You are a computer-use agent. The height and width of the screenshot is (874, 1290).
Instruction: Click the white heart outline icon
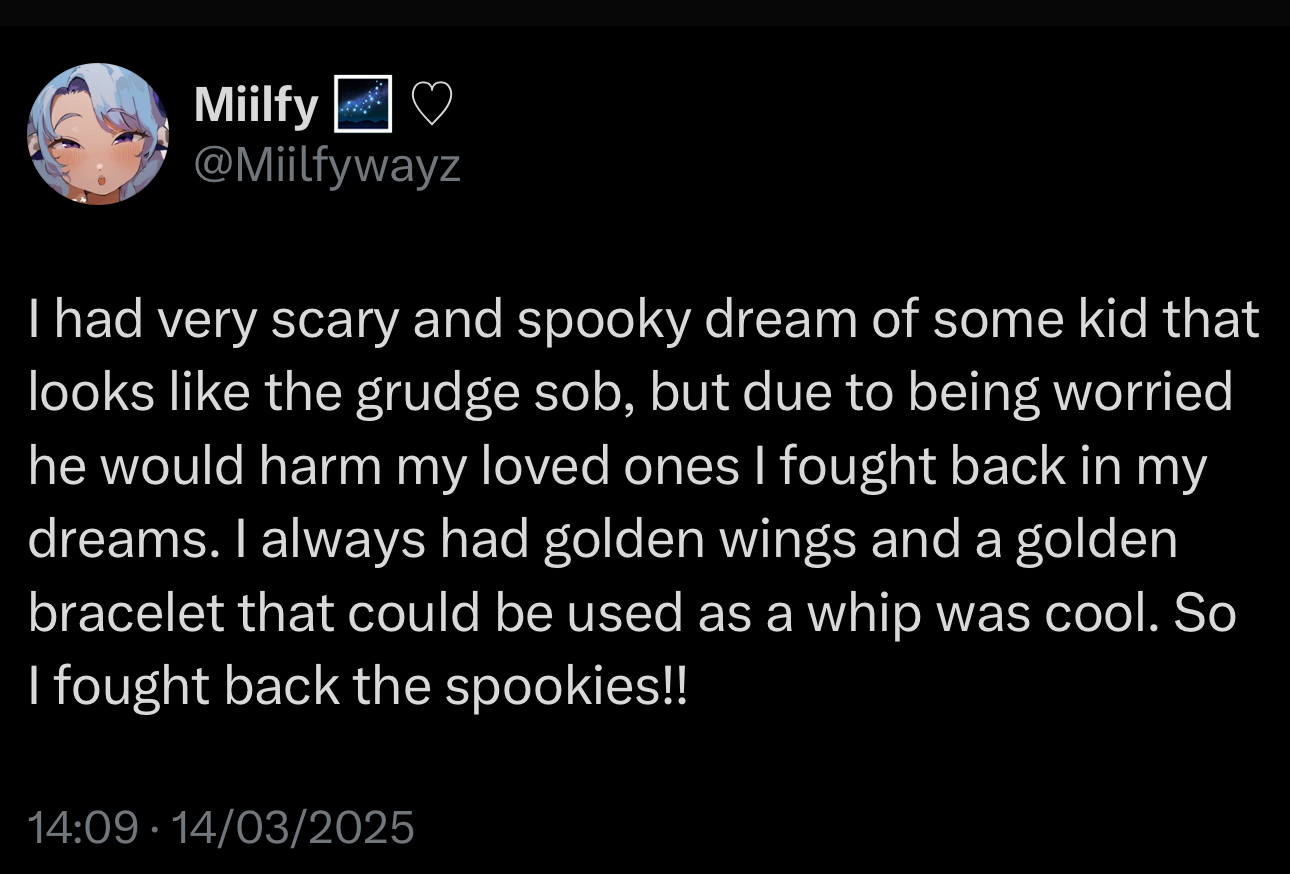tap(433, 105)
